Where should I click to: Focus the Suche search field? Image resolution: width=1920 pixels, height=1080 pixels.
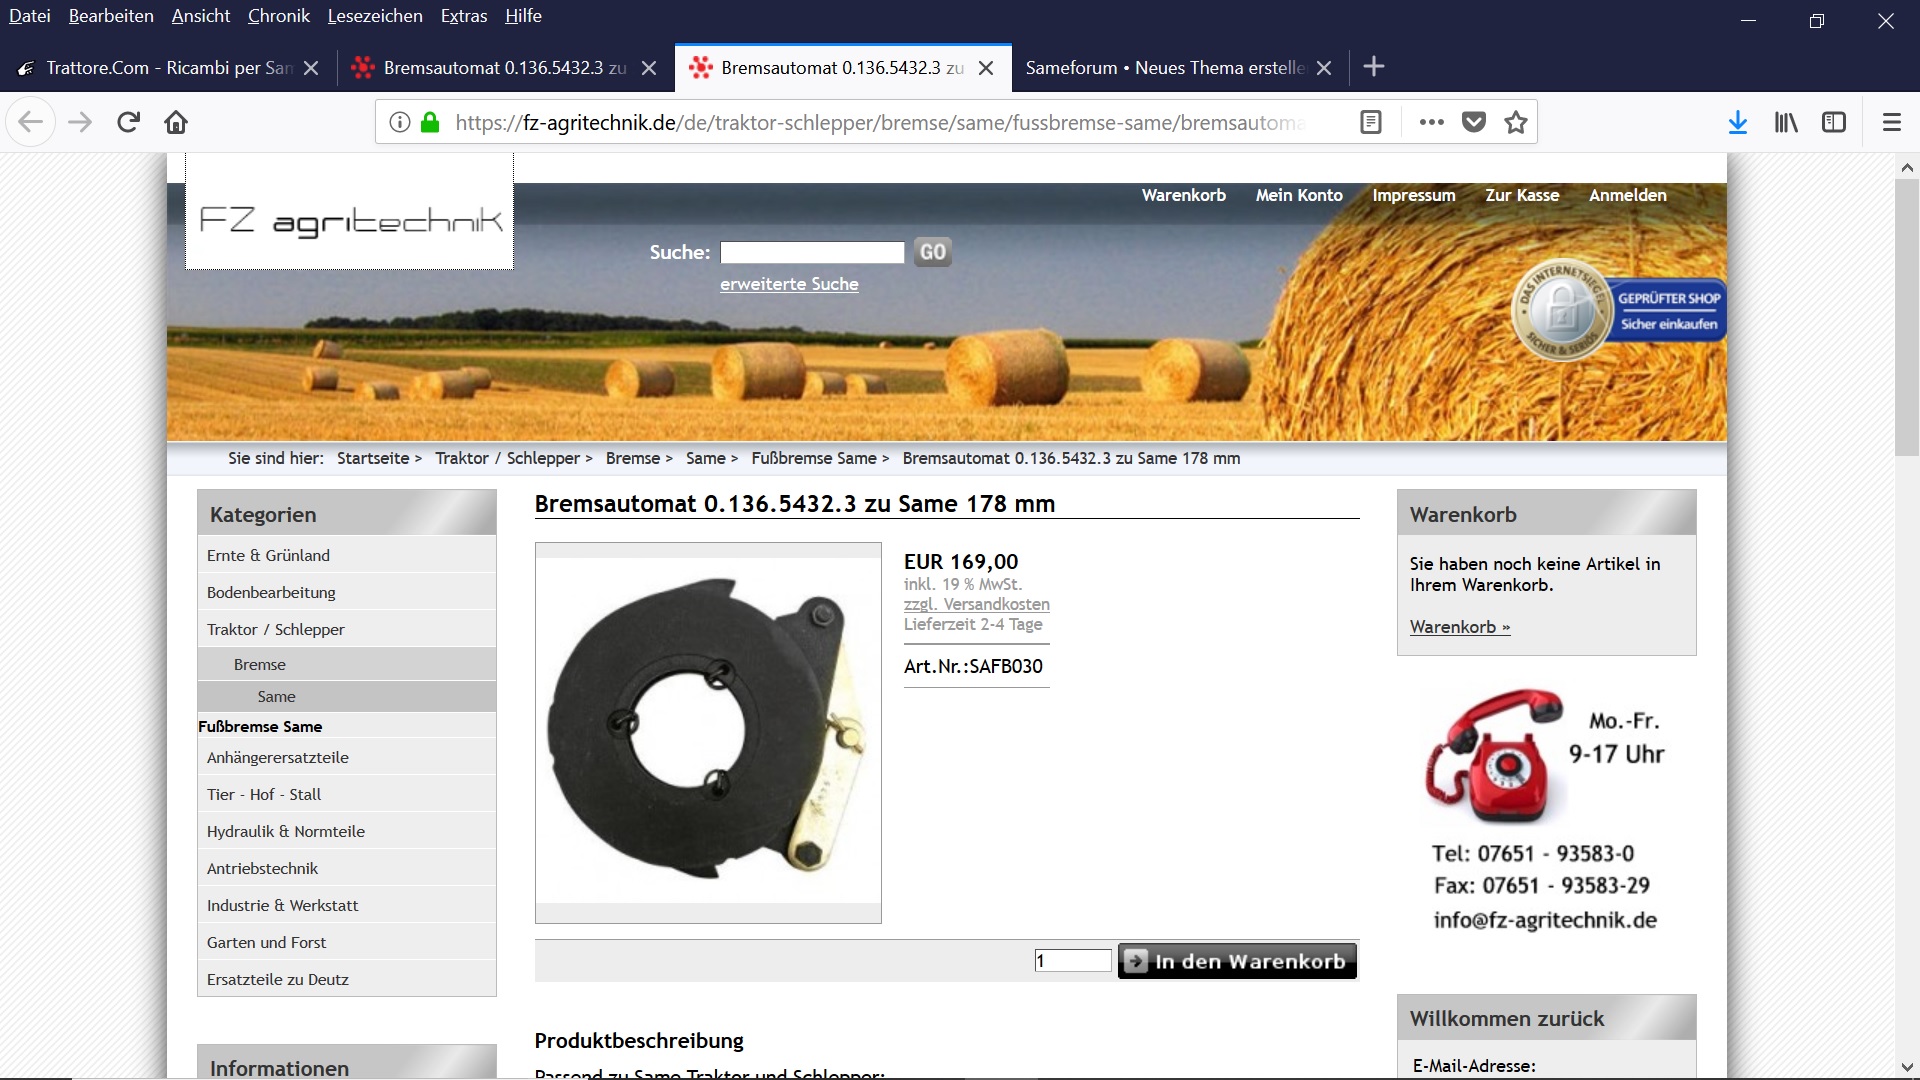(812, 252)
